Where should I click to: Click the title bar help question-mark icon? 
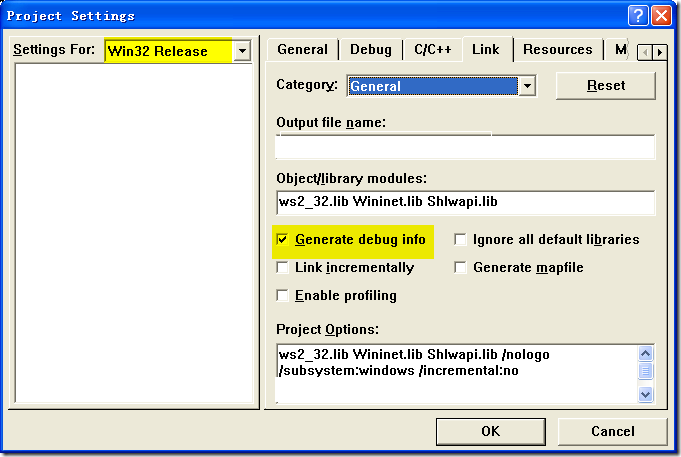(x=638, y=16)
